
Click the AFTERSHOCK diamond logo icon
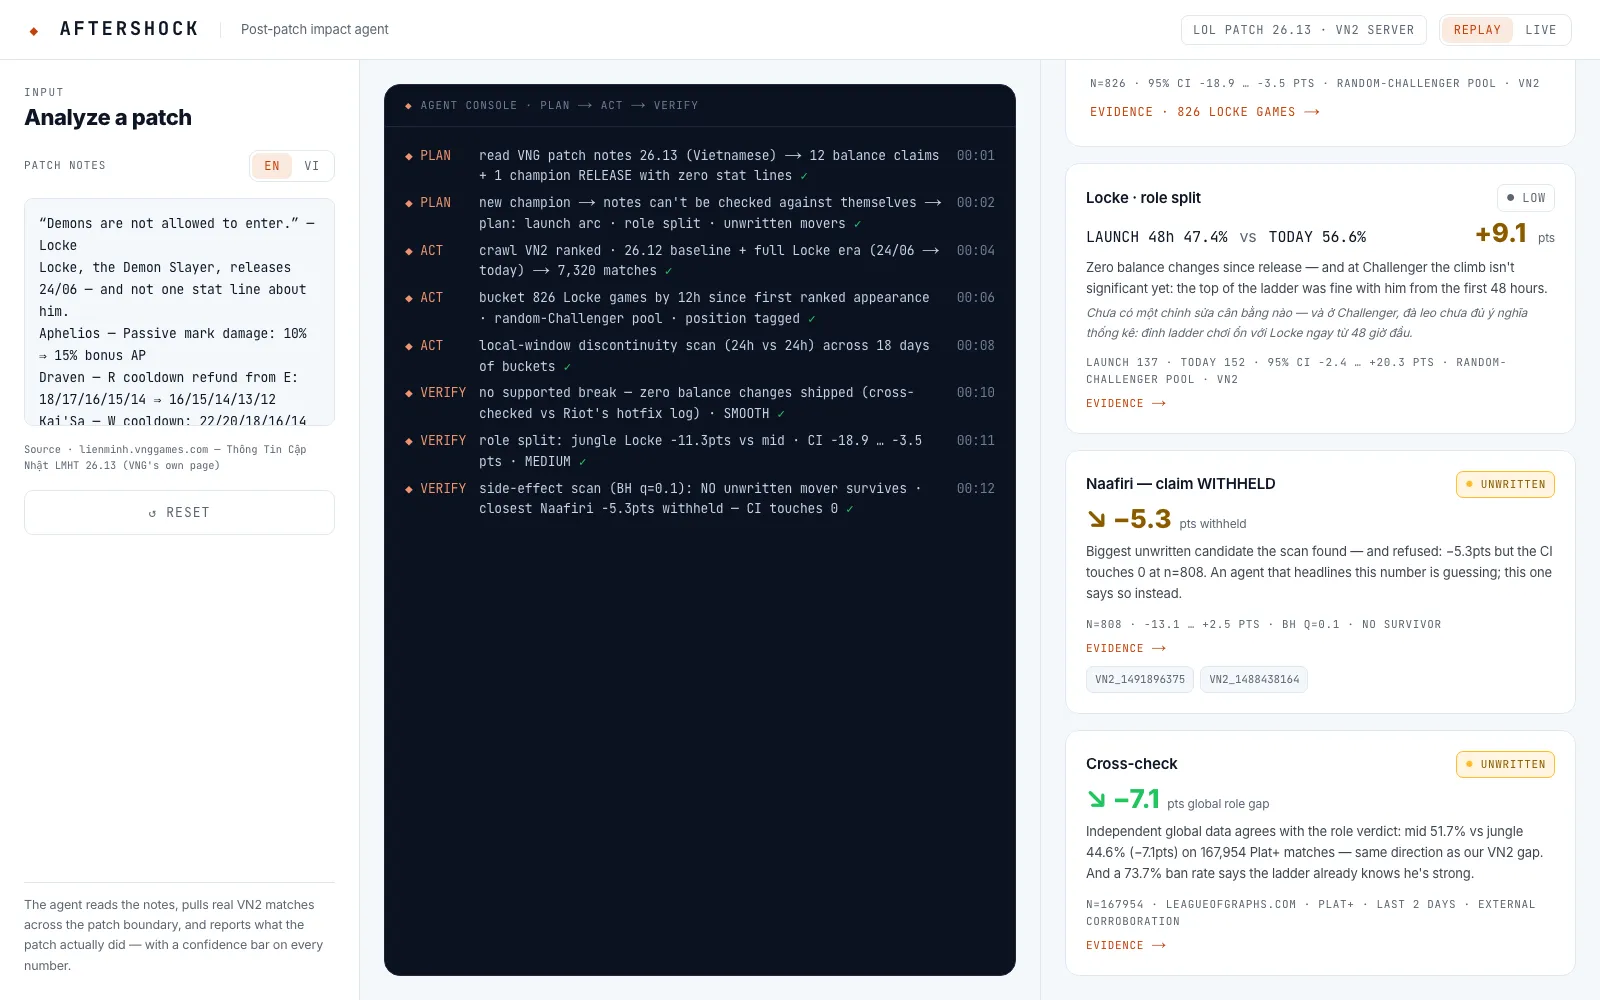click(34, 31)
